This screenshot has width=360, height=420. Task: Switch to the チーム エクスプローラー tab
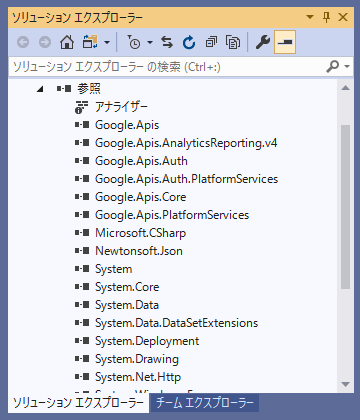205,402
